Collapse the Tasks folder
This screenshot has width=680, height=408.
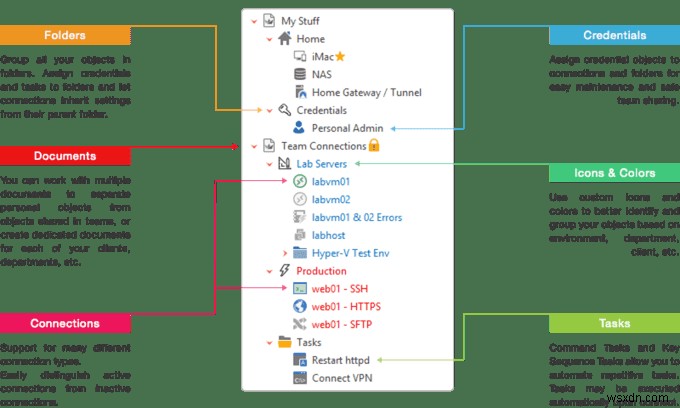tap(269, 343)
